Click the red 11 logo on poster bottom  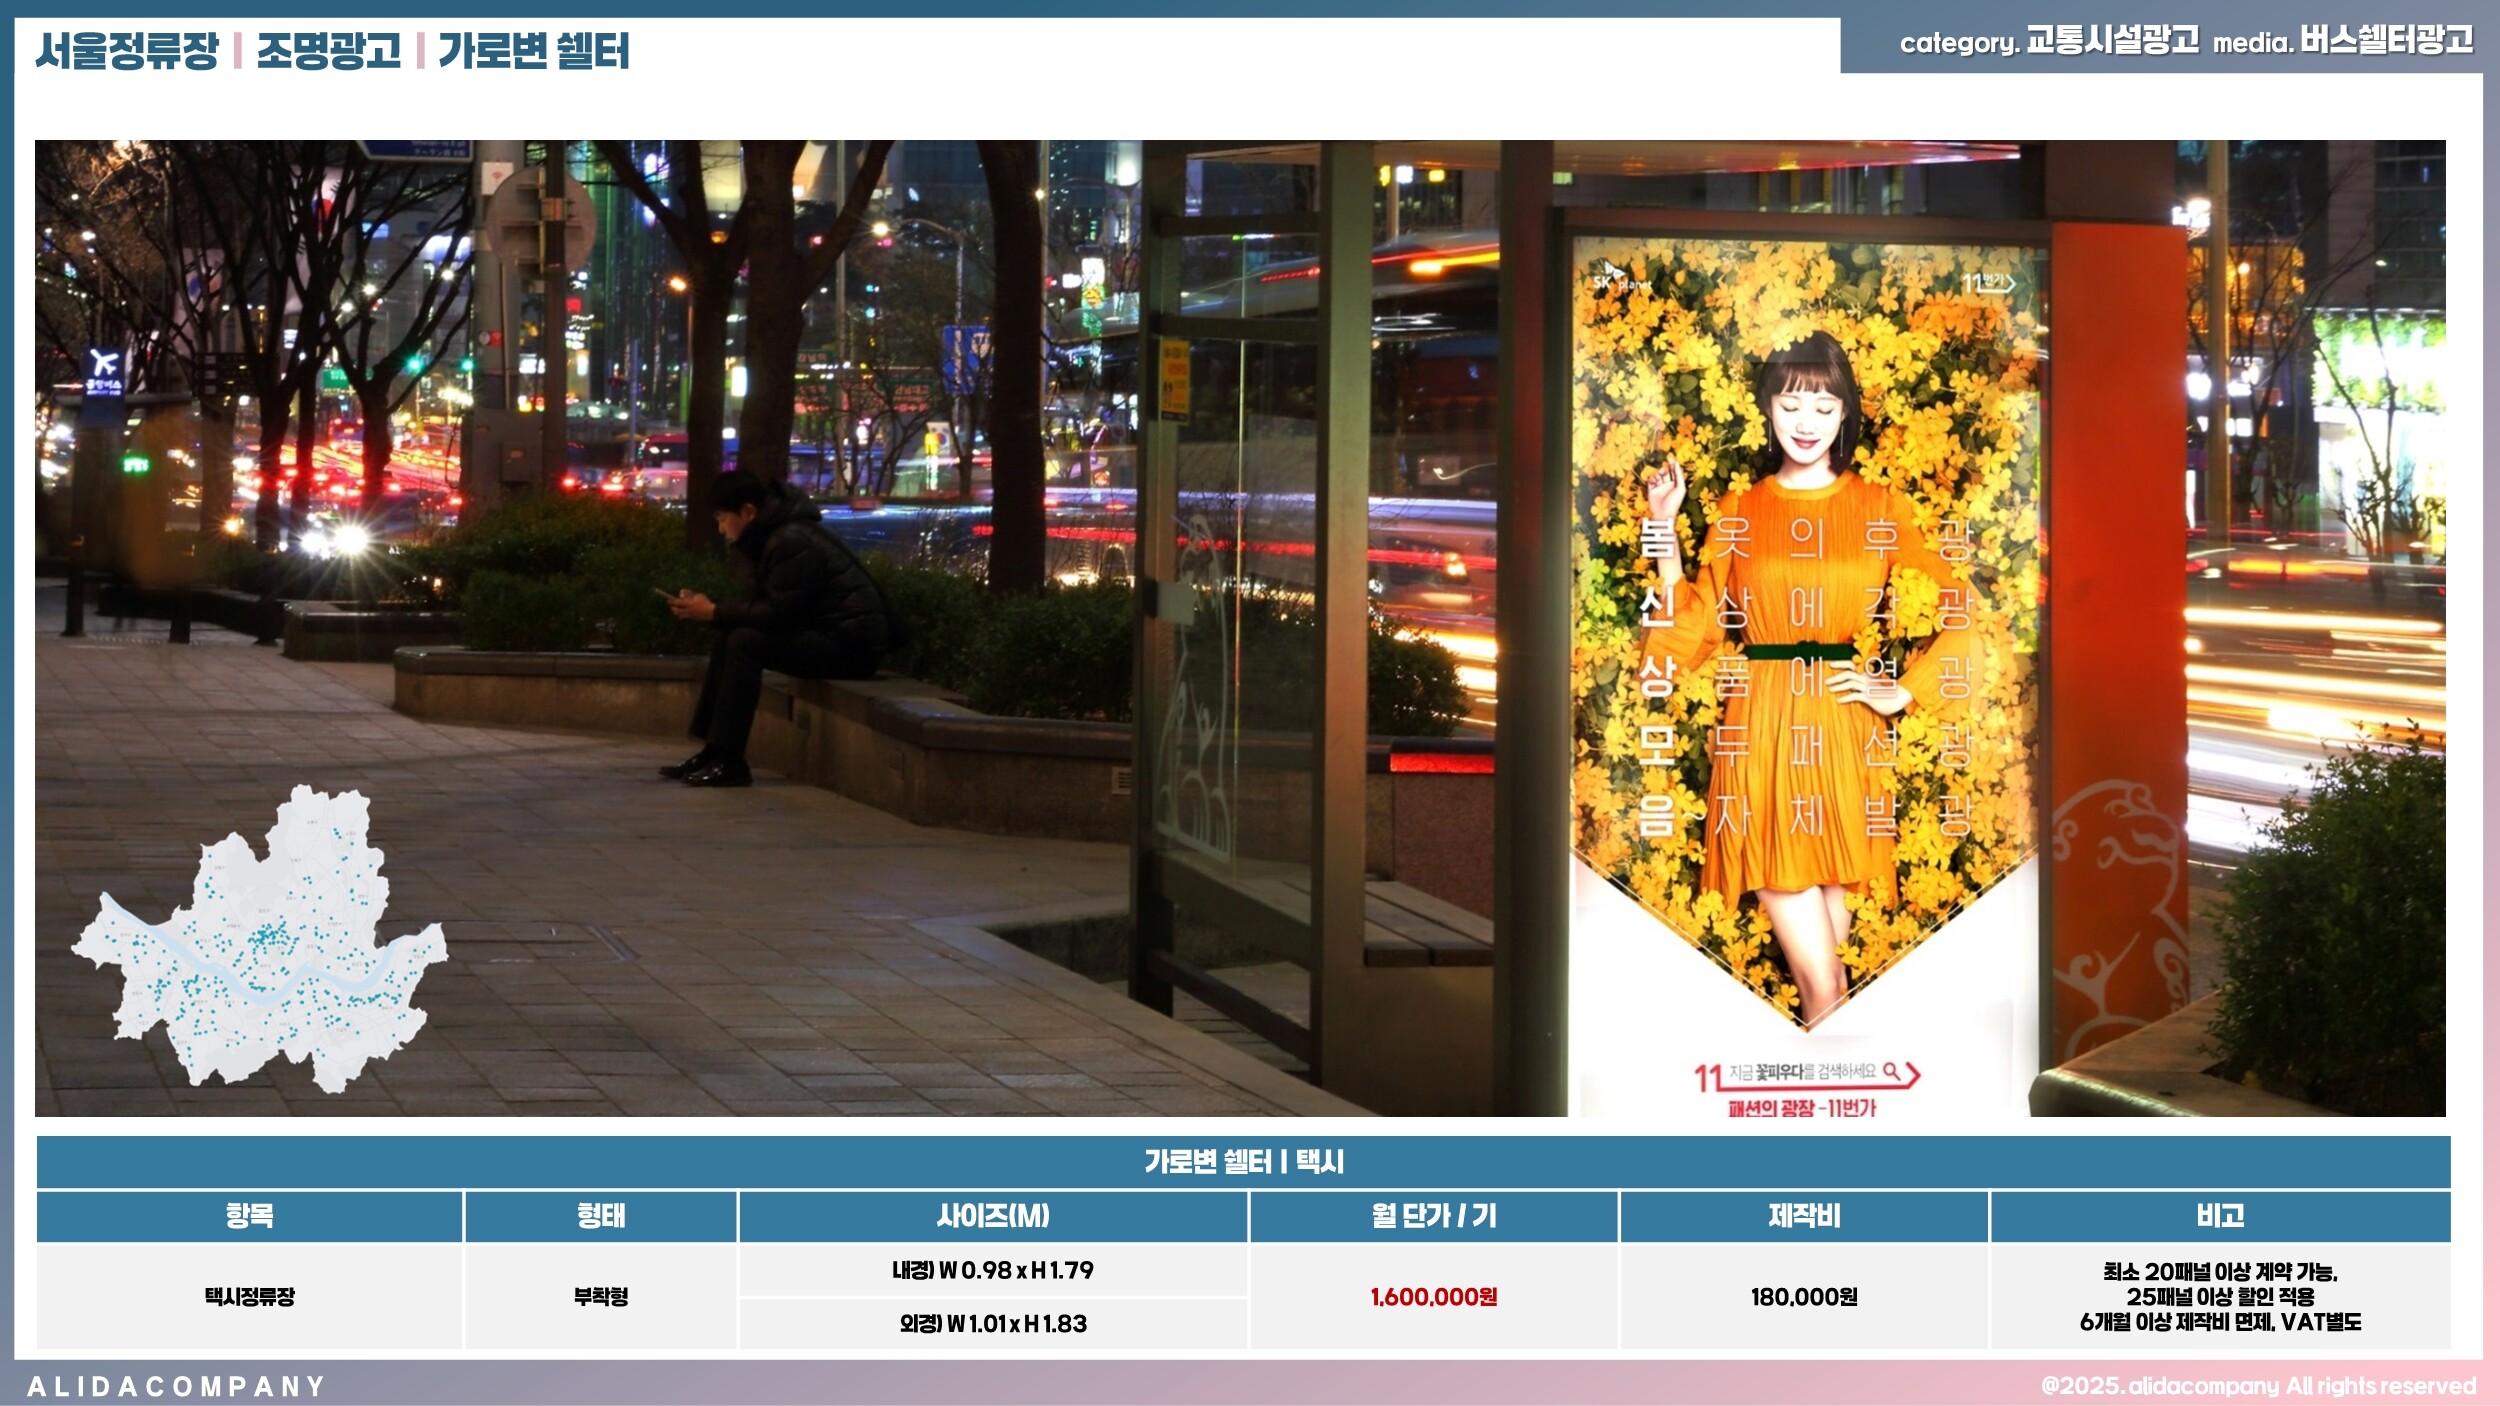click(x=1707, y=1079)
